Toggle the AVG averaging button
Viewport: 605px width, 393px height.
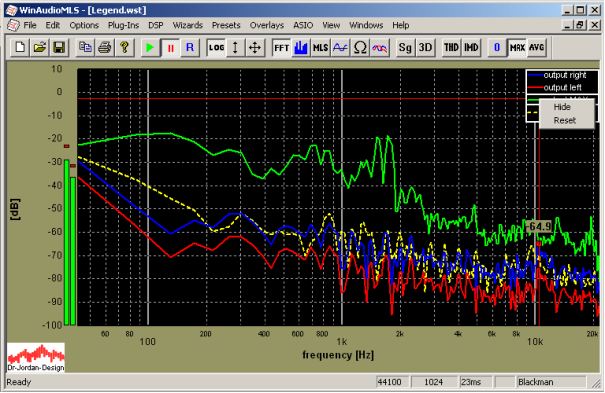tap(537, 48)
